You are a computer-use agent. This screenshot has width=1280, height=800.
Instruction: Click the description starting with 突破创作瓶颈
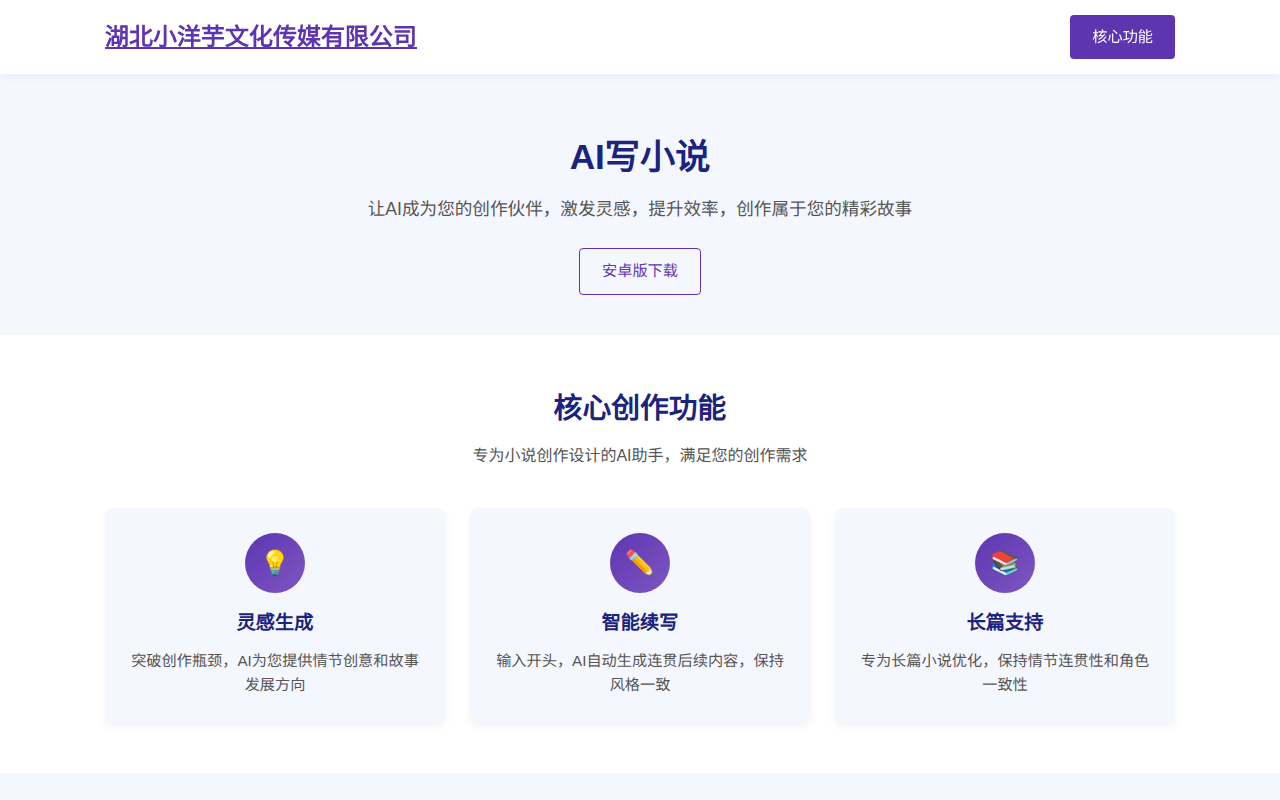pyautogui.click(x=275, y=673)
